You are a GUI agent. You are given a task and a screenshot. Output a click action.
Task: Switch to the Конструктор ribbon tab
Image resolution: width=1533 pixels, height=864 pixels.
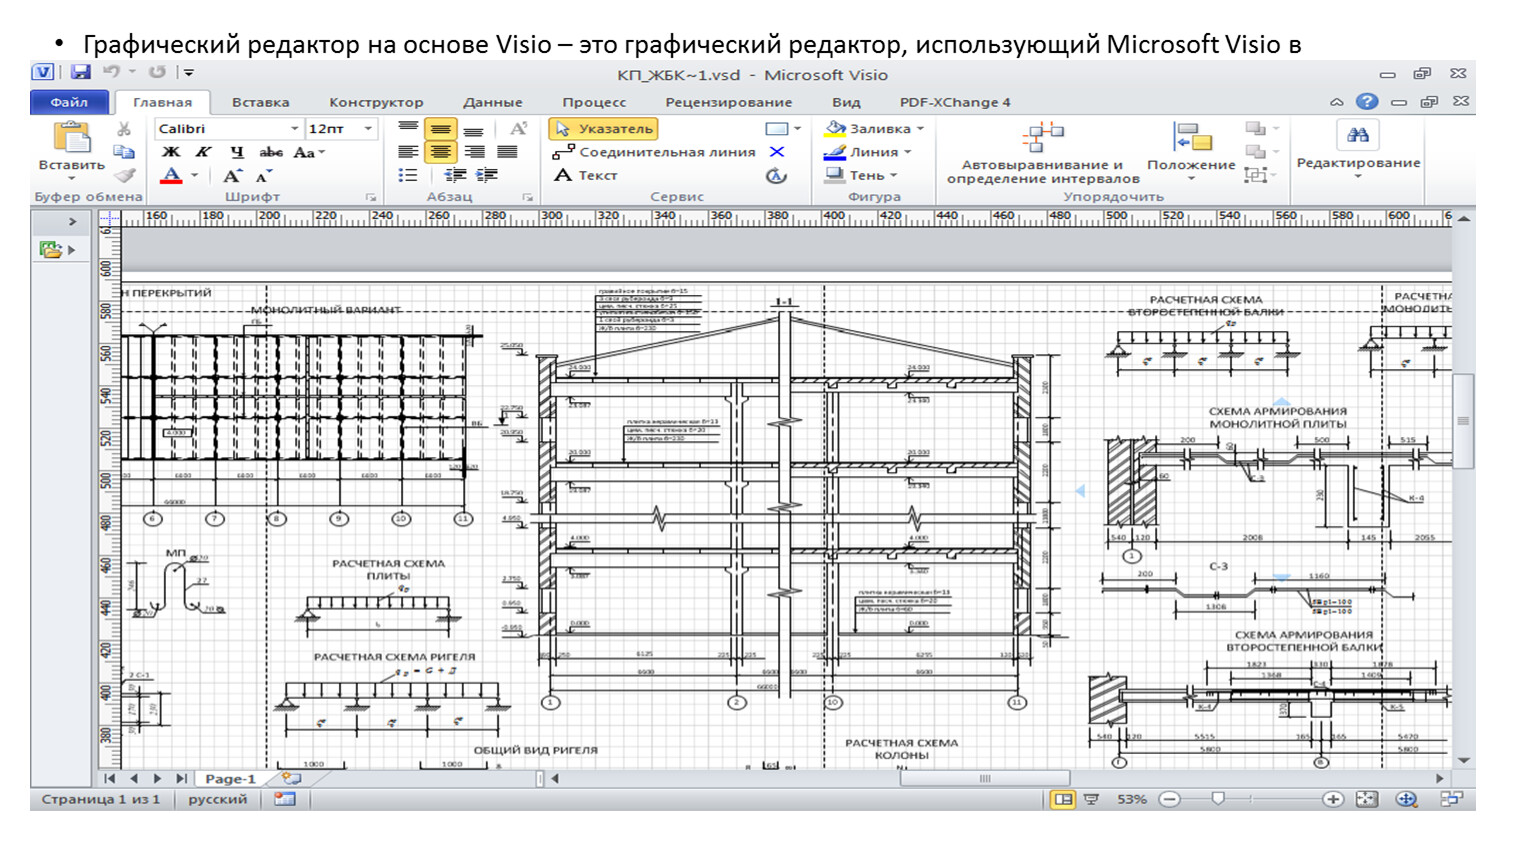[x=376, y=102]
